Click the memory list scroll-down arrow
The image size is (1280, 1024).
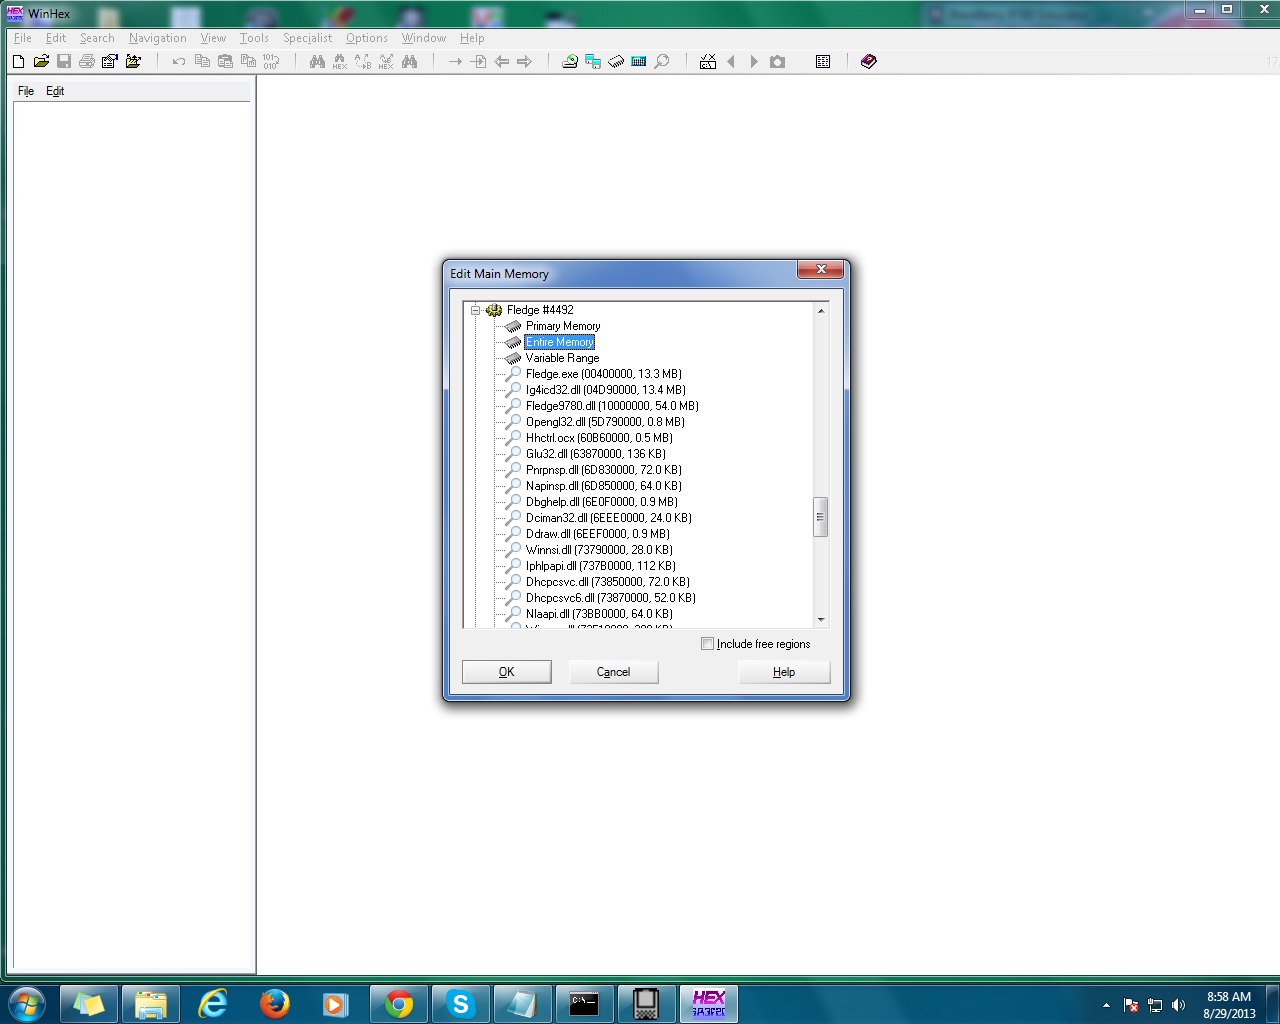click(821, 620)
